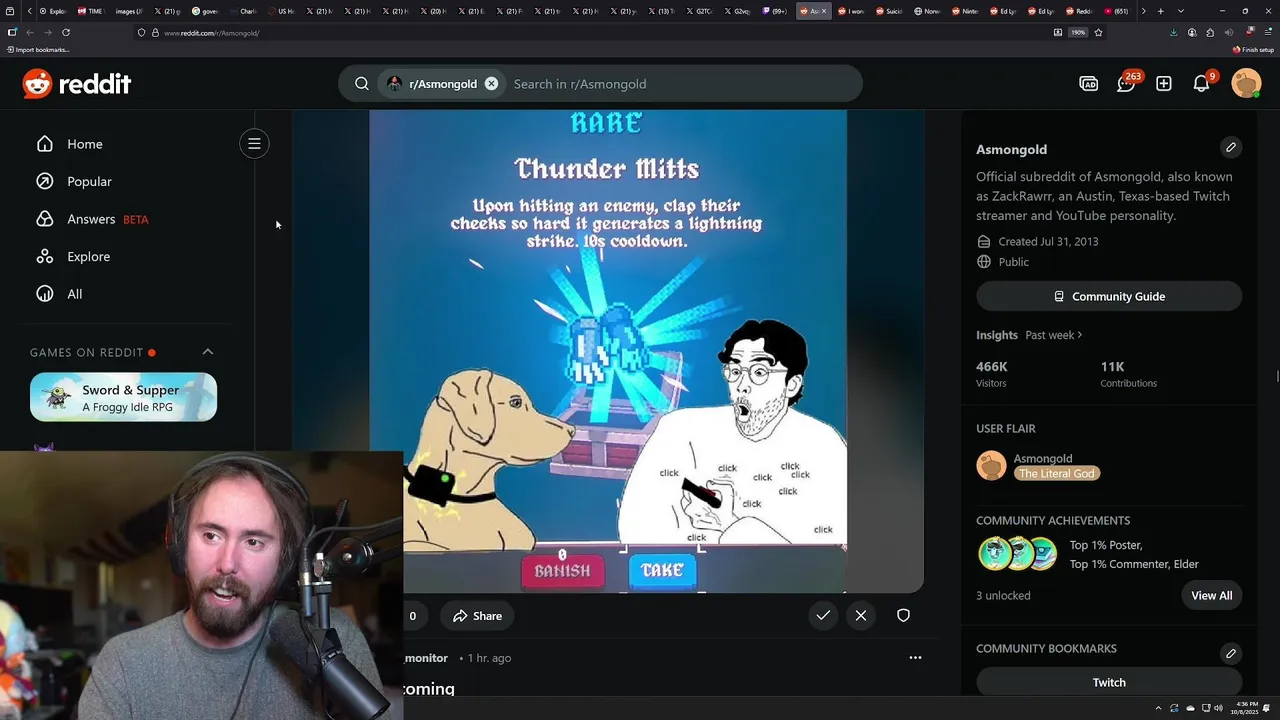Click the community achievements badges
Viewport: 1280px width, 720px height.
tap(1018, 553)
